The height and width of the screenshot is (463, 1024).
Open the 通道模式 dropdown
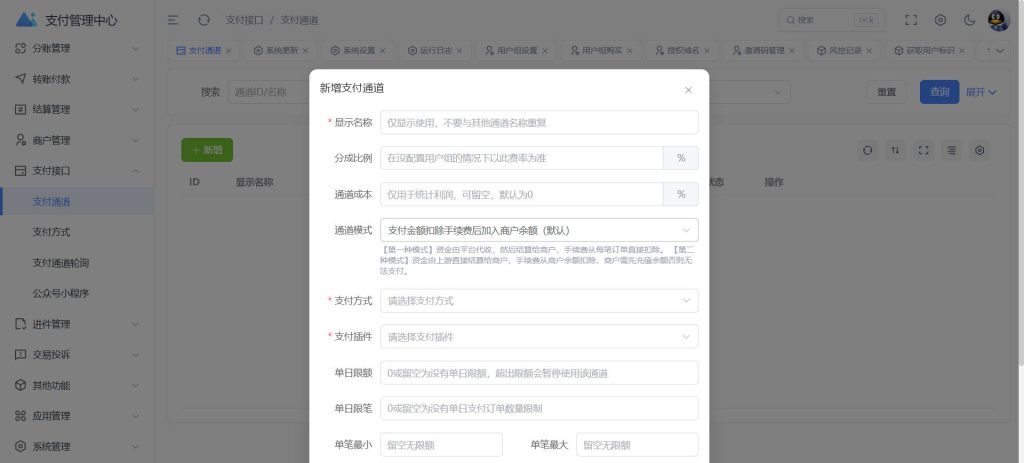[539, 230]
